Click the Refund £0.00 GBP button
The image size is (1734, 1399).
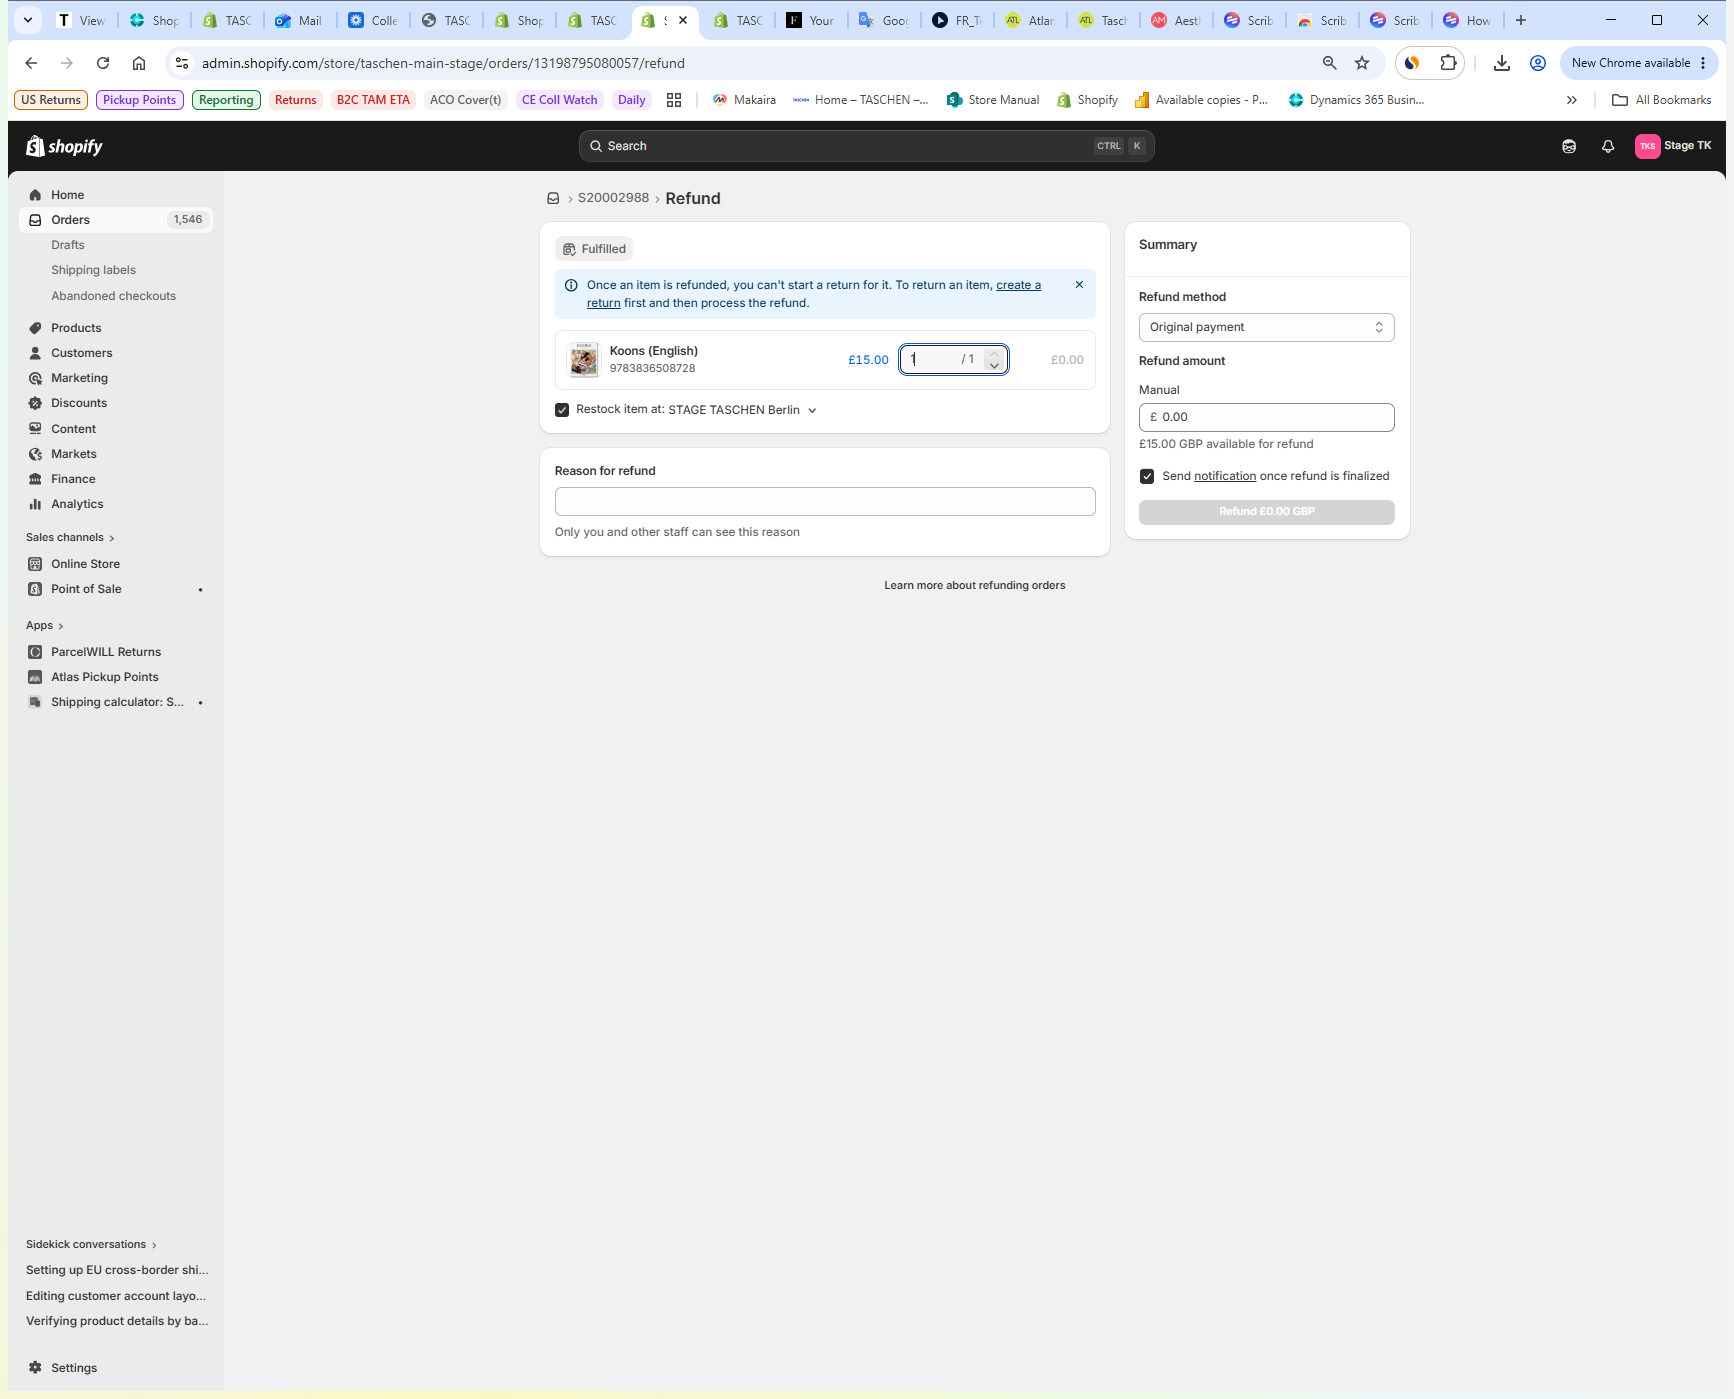click(1266, 512)
